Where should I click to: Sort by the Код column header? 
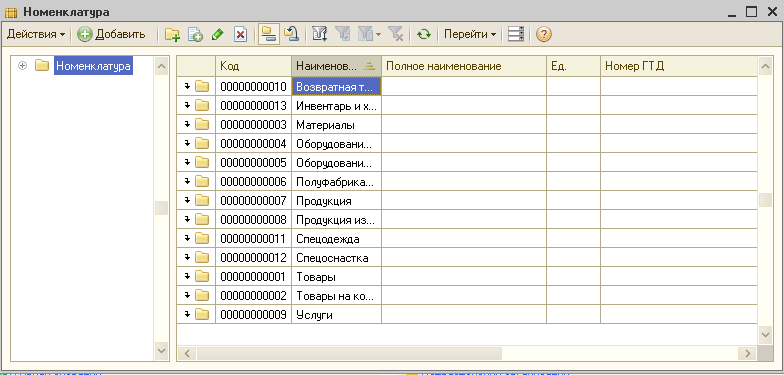(254, 66)
